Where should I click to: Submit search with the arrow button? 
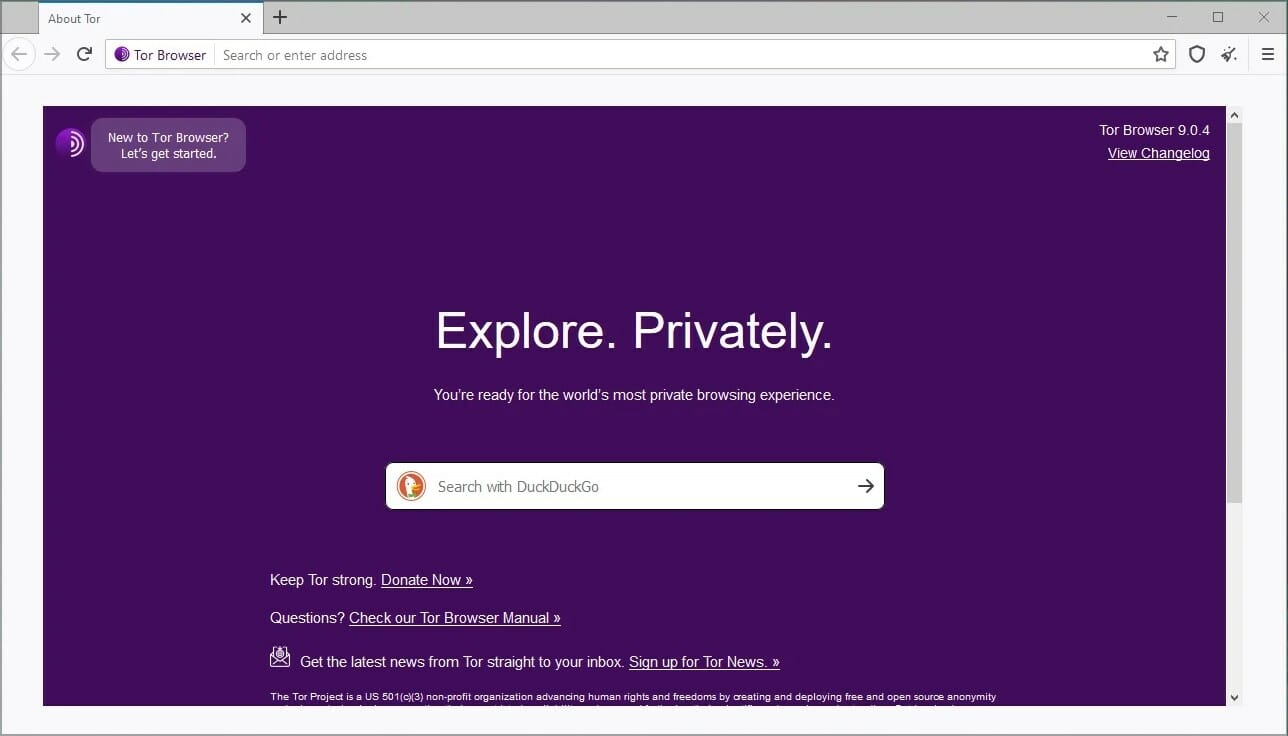pyautogui.click(x=865, y=486)
